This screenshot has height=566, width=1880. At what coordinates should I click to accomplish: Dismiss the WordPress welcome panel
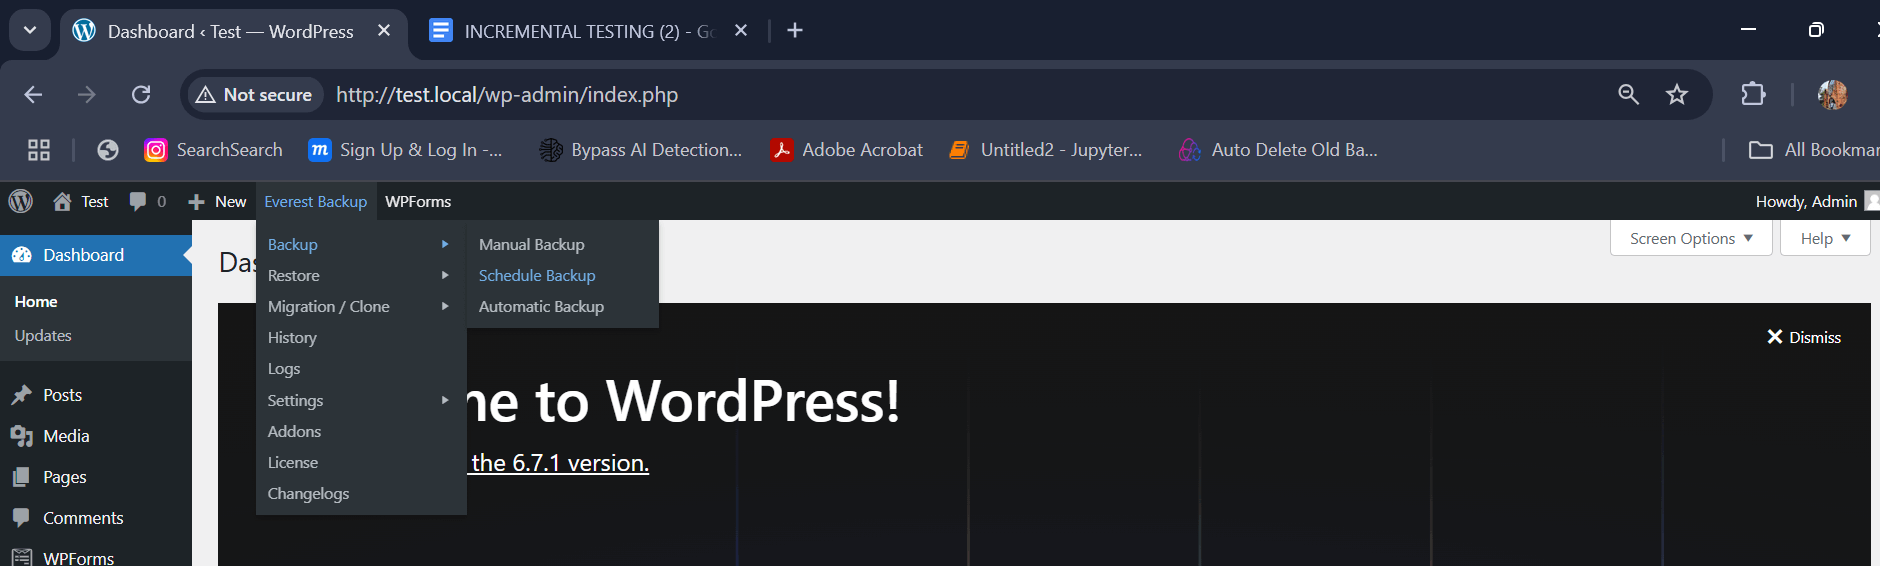(x=1803, y=337)
